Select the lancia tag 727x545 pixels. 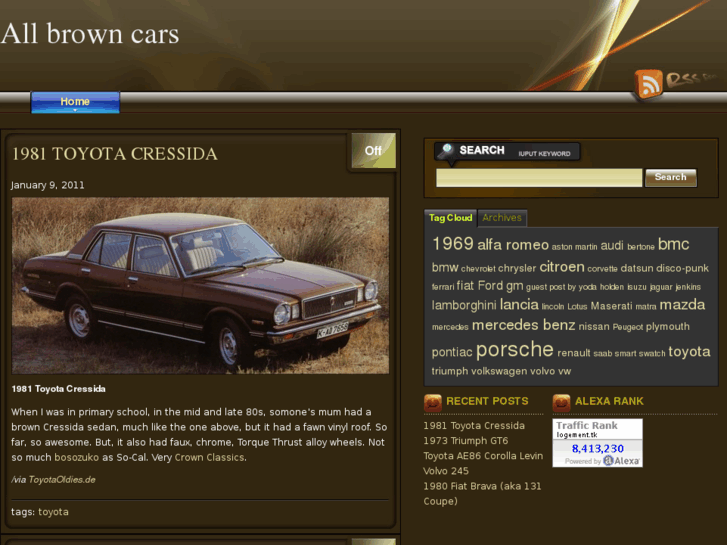pyautogui.click(x=519, y=305)
